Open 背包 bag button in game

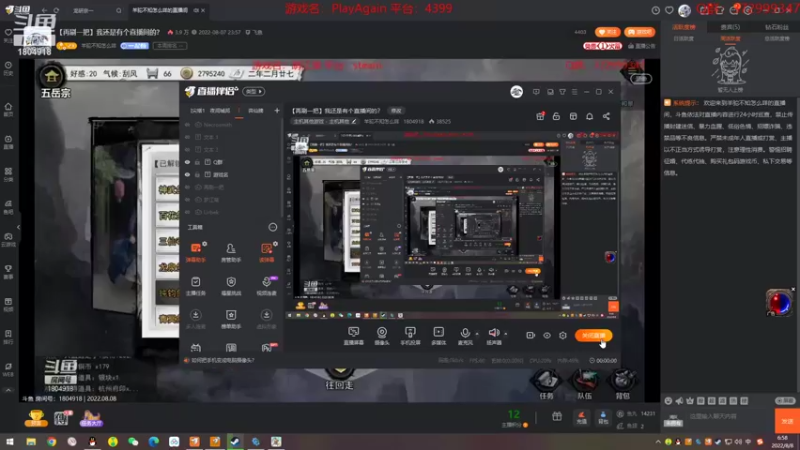click(x=622, y=385)
